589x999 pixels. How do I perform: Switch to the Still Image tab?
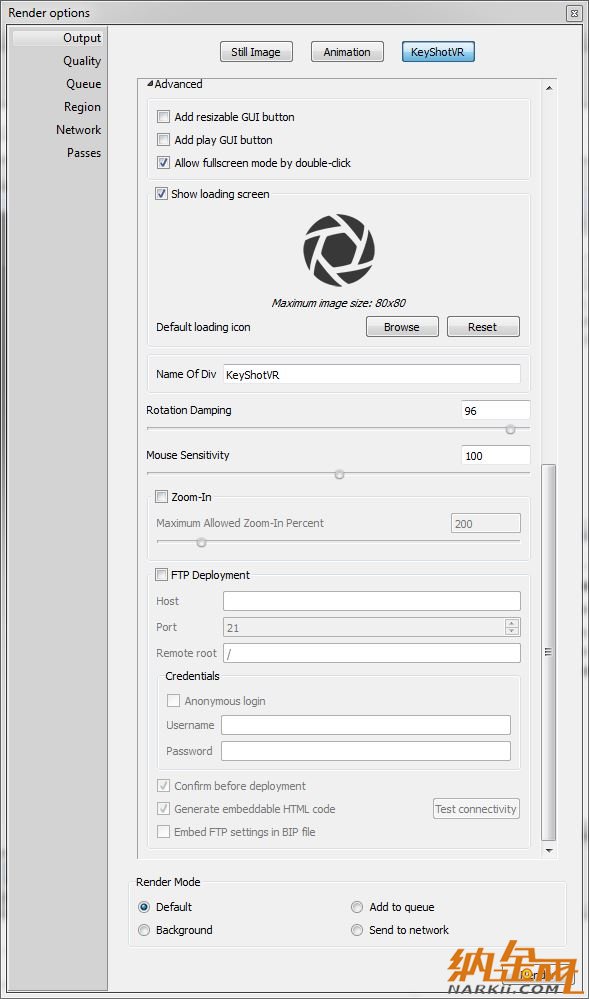click(x=256, y=52)
